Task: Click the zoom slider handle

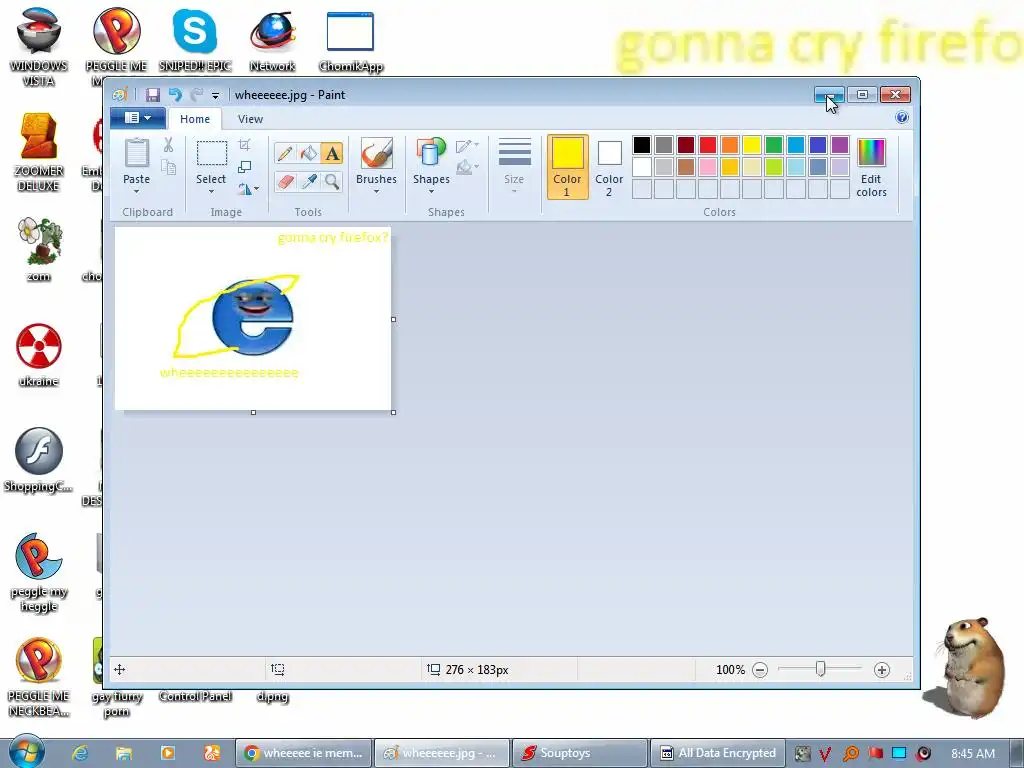Action: click(x=821, y=669)
